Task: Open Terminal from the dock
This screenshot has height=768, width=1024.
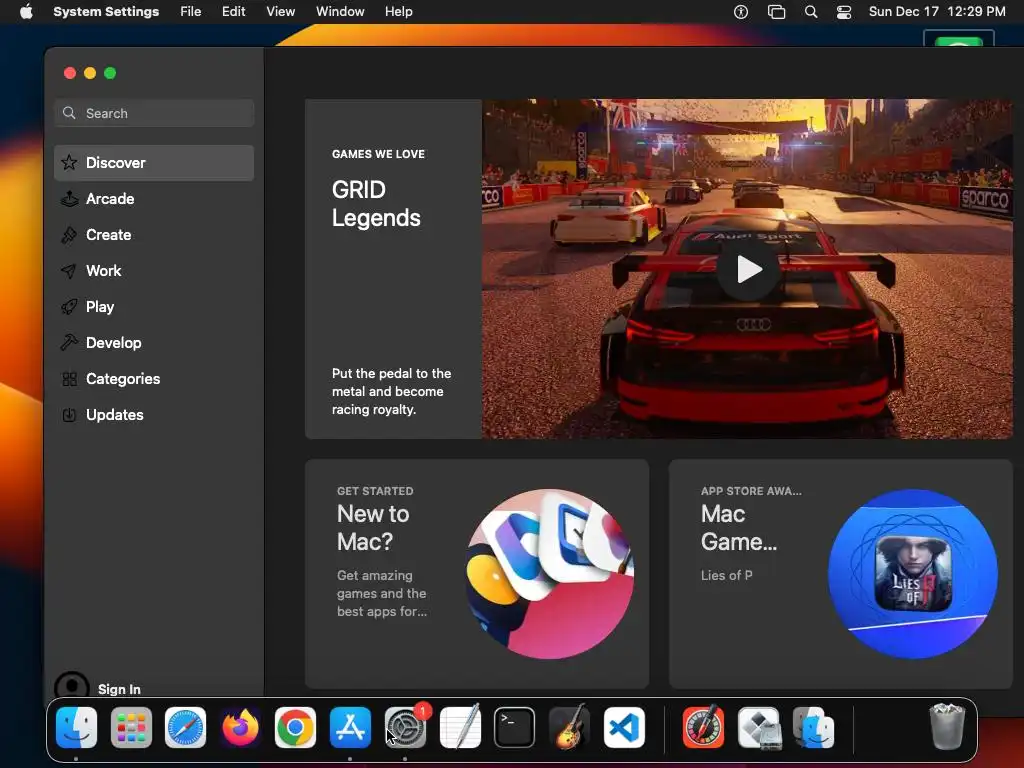Action: tap(515, 727)
